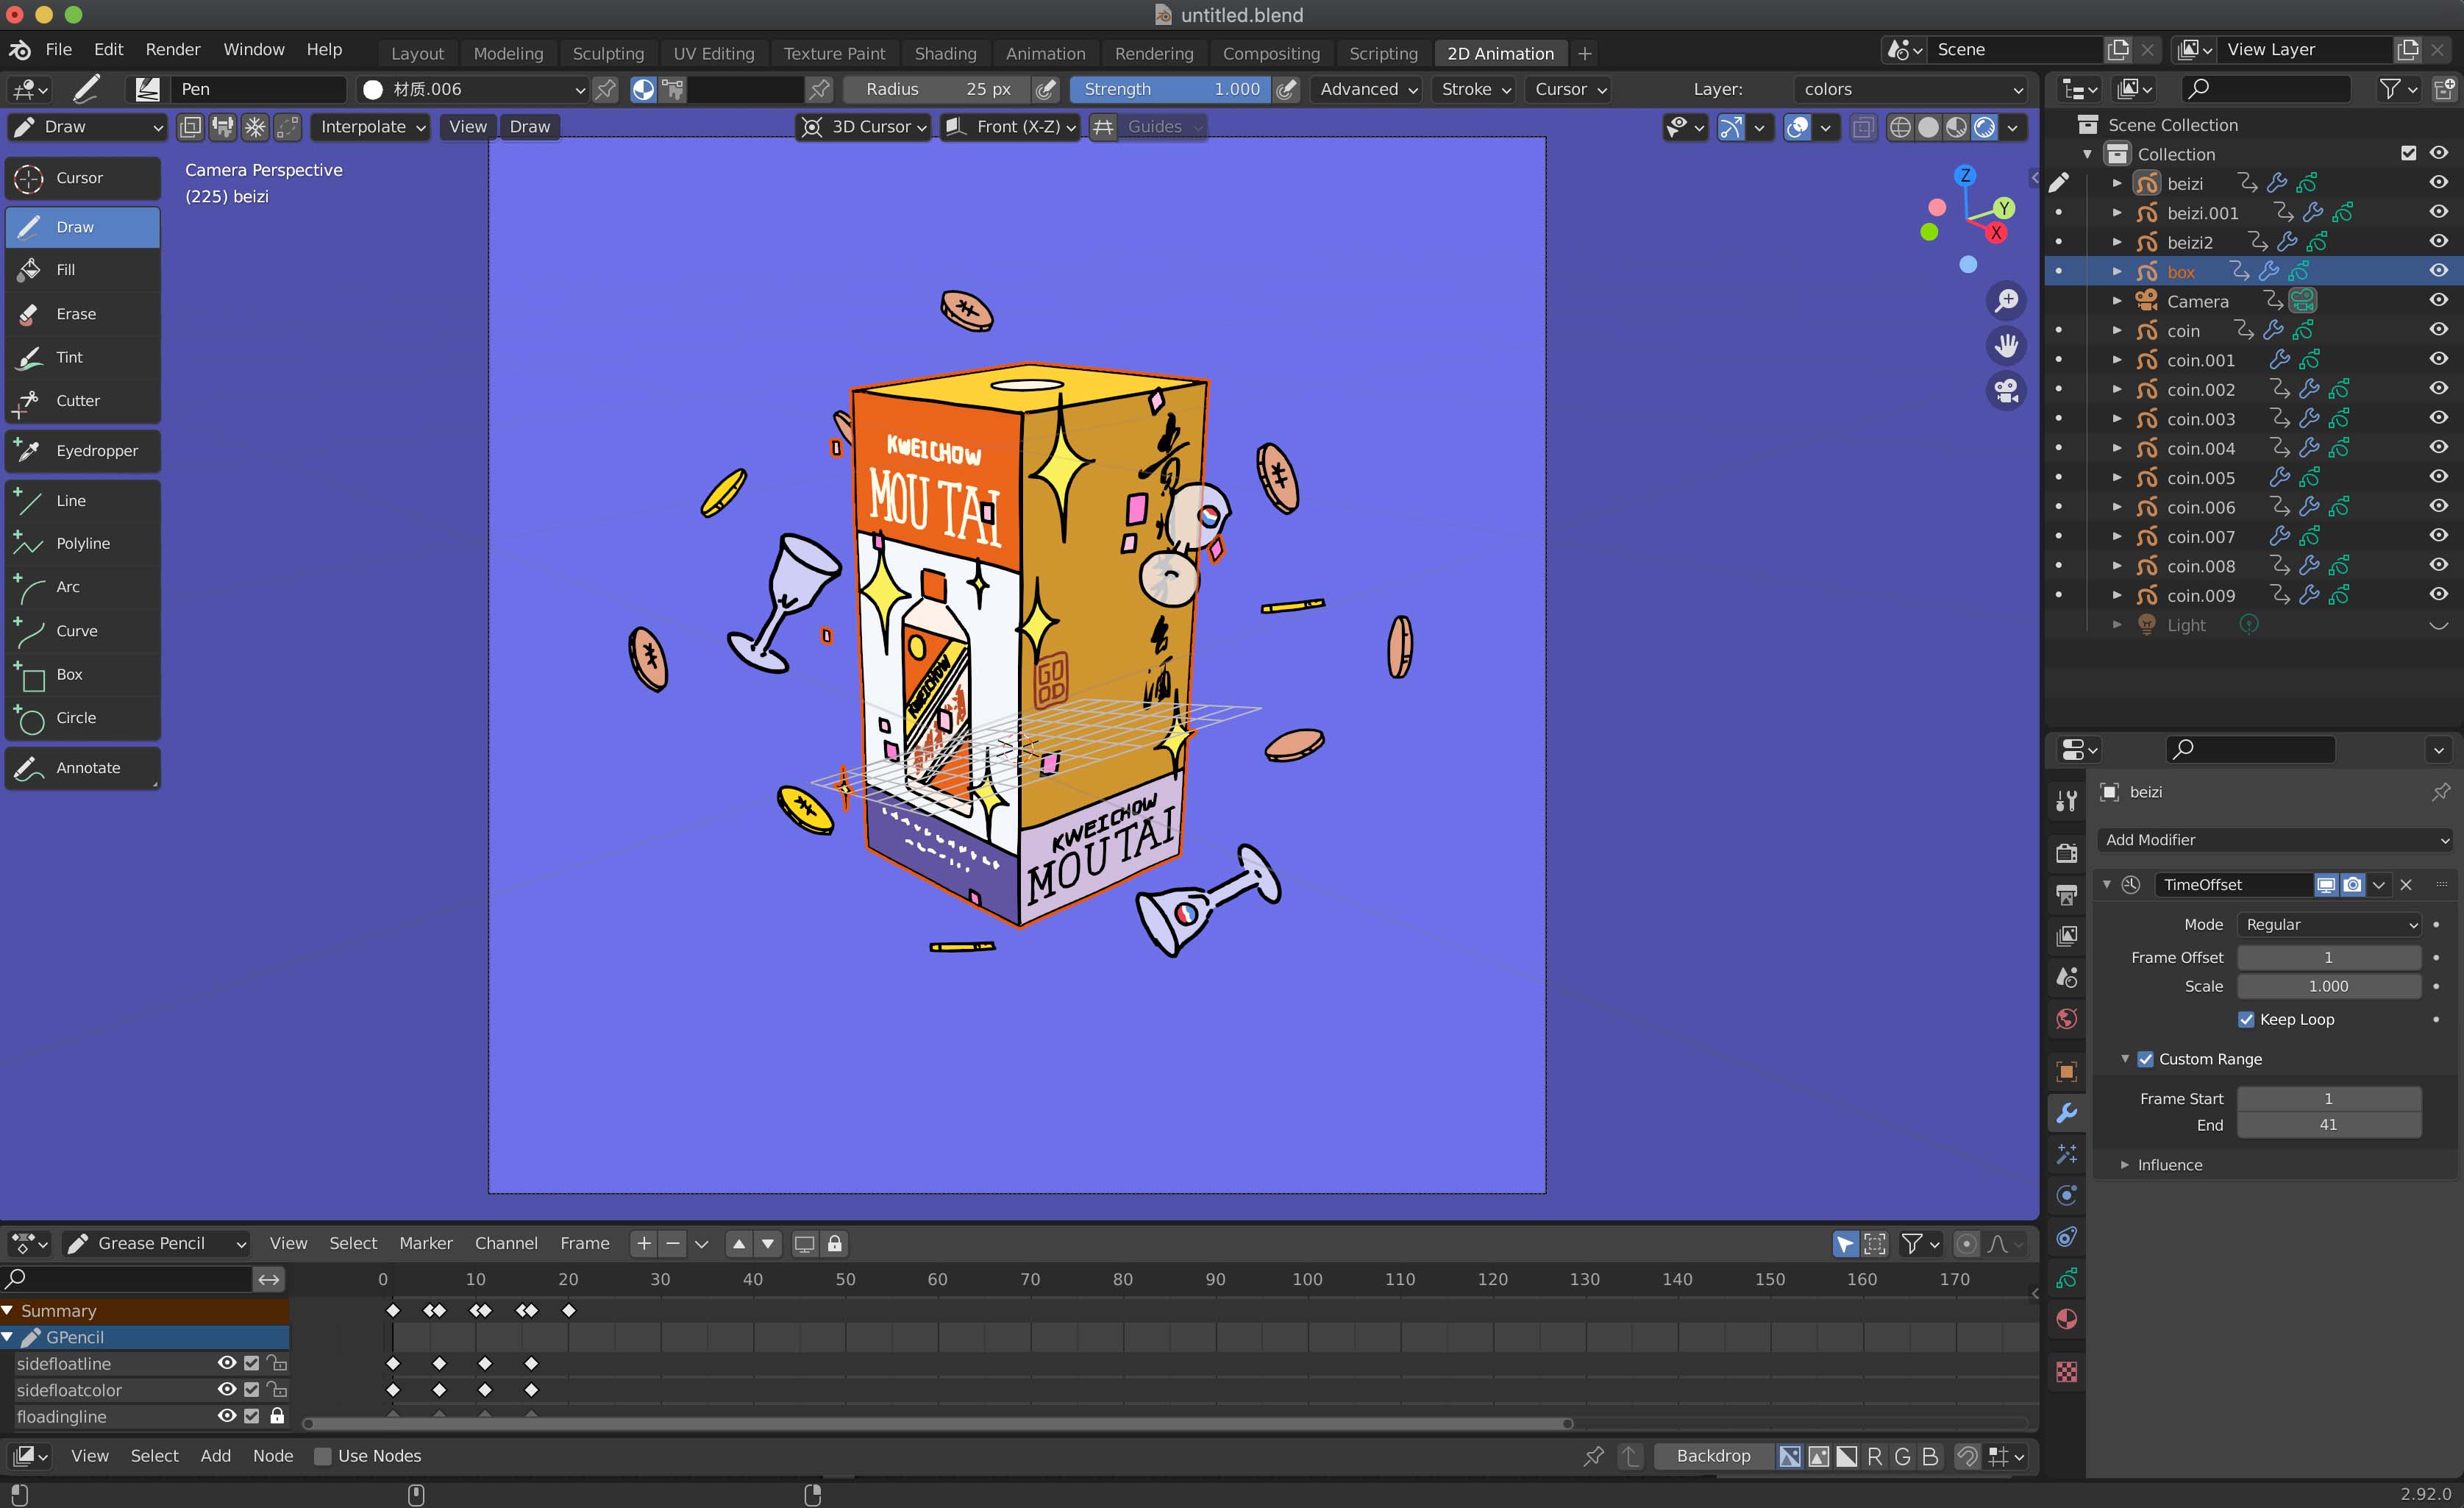Open the Render menu
This screenshot has width=2464, height=1508.
pyautogui.click(x=173, y=49)
